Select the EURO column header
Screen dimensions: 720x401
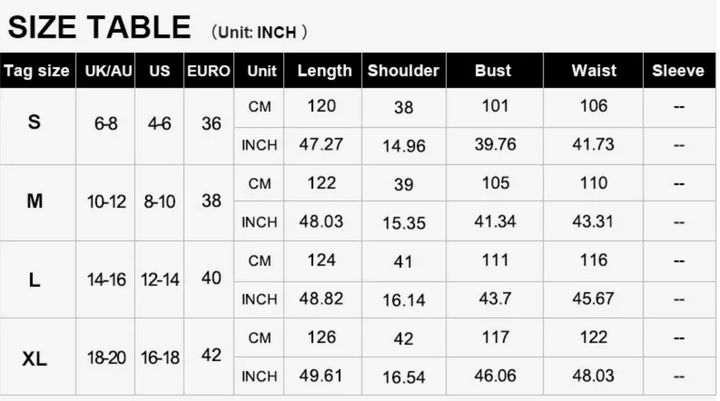(x=210, y=71)
